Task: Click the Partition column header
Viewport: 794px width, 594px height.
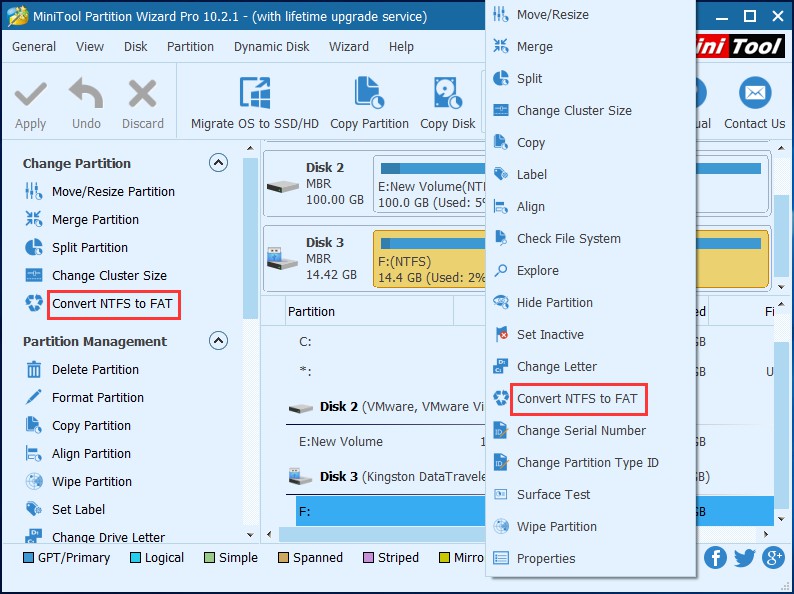Action: [370, 311]
